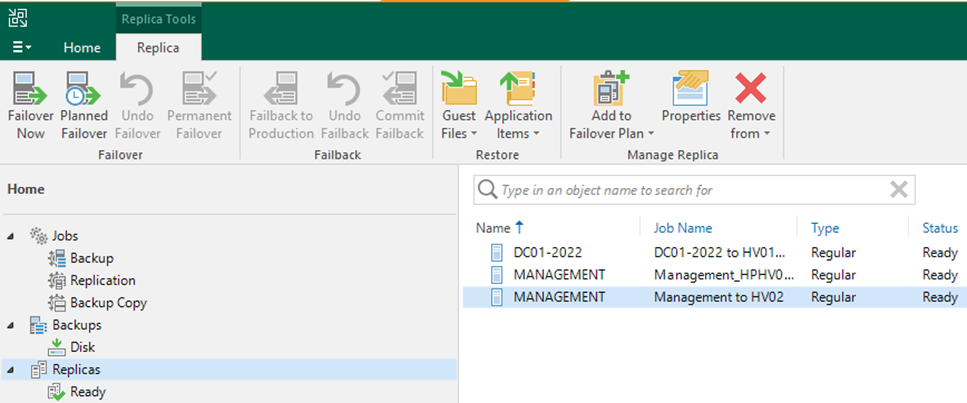967x403 pixels.
Task: Start a Planned Failover
Action: 84,88
